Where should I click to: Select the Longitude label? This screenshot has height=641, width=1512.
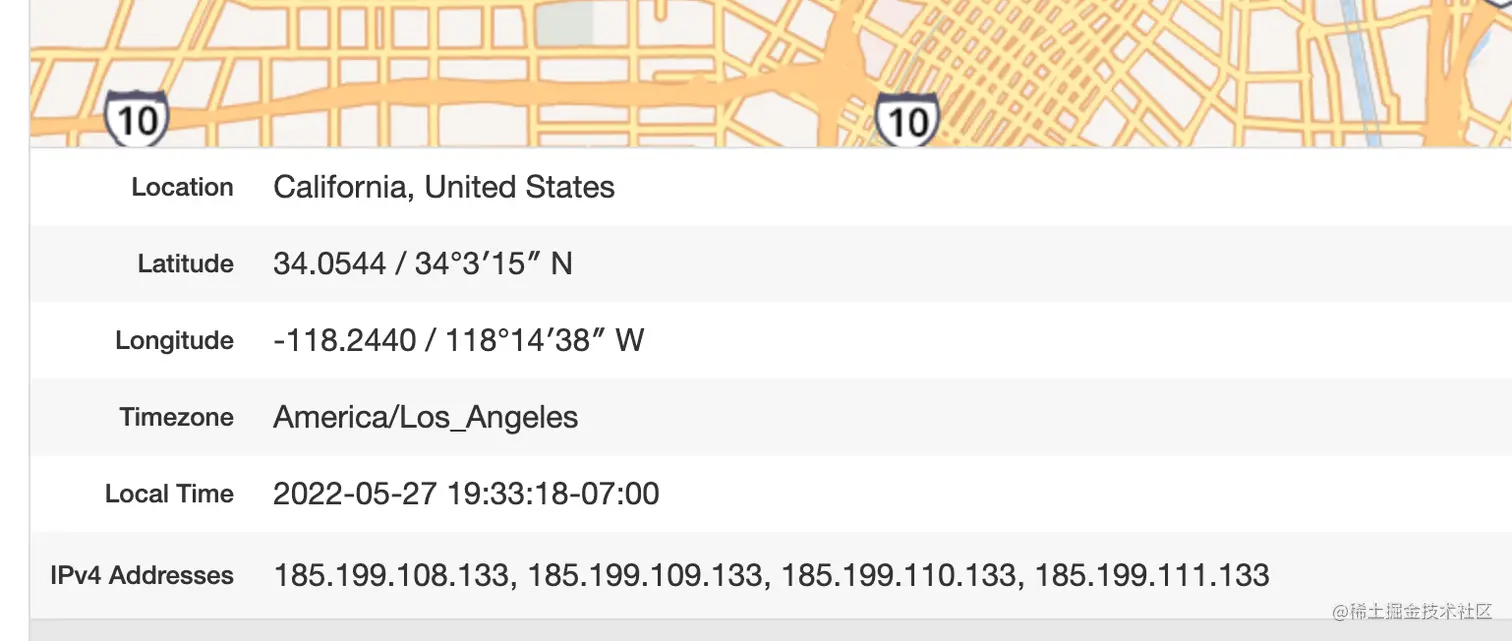tap(175, 341)
